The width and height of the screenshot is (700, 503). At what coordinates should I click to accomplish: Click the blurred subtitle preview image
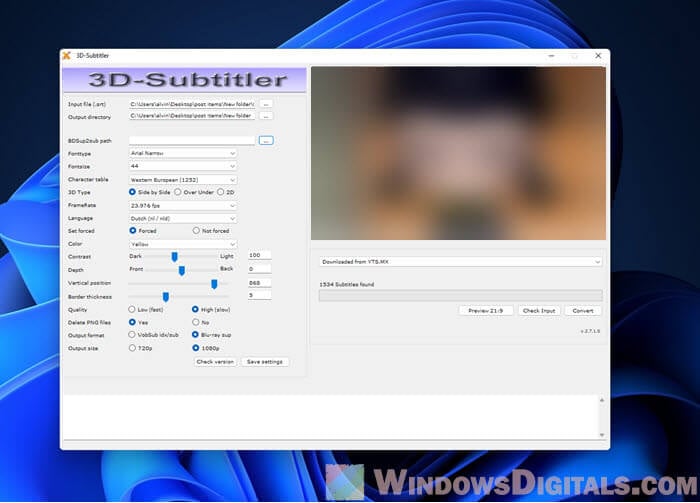pyautogui.click(x=458, y=153)
